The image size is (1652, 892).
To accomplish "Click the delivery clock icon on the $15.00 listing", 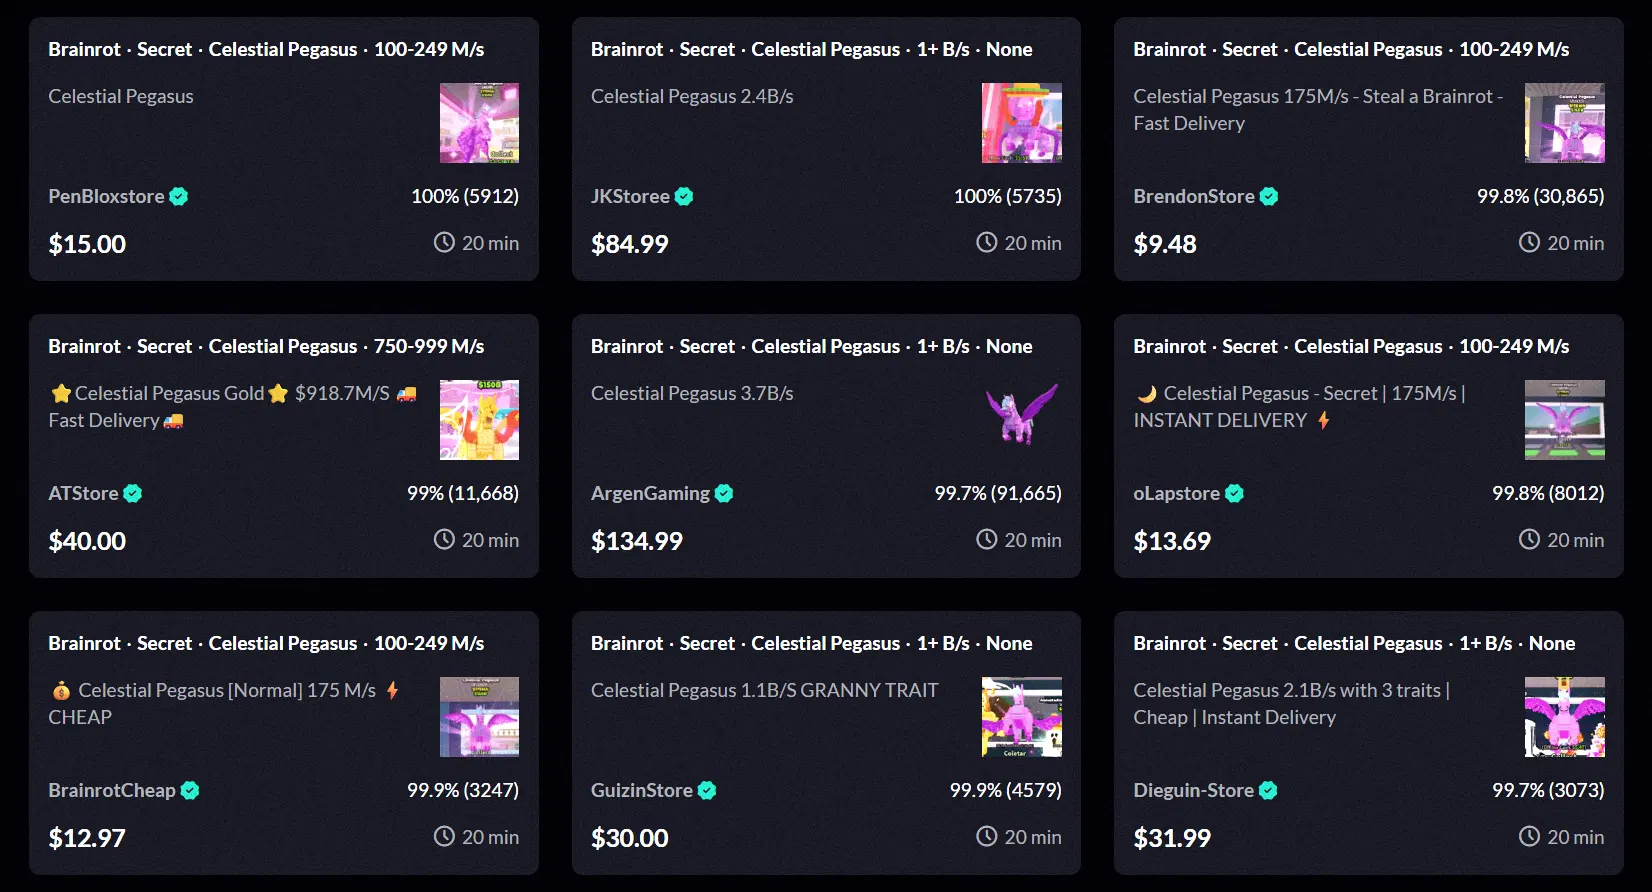I will coord(443,242).
